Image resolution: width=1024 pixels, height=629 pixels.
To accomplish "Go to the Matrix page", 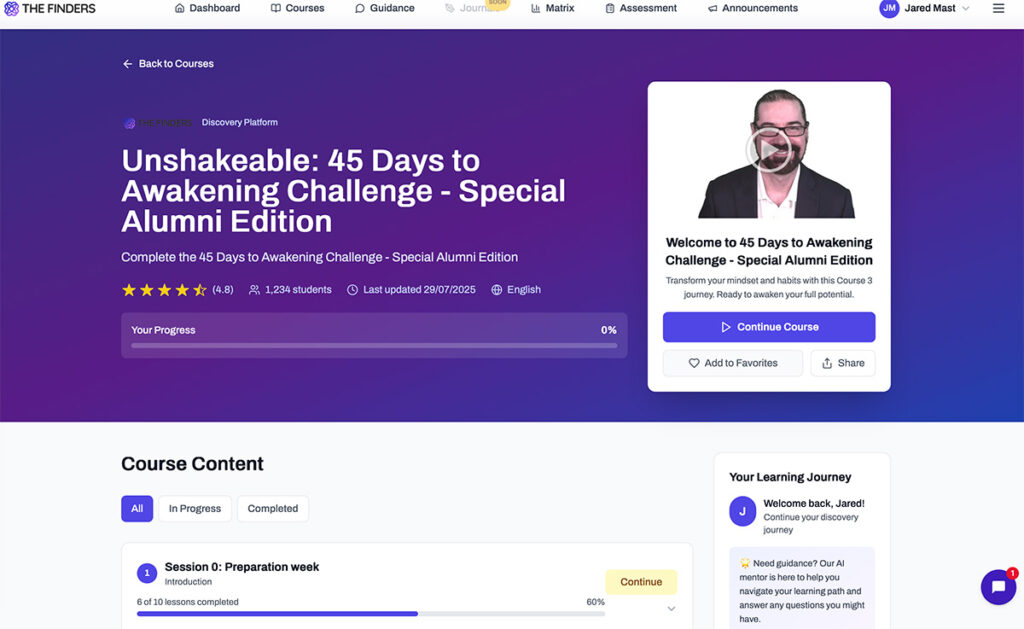I will coord(552,8).
